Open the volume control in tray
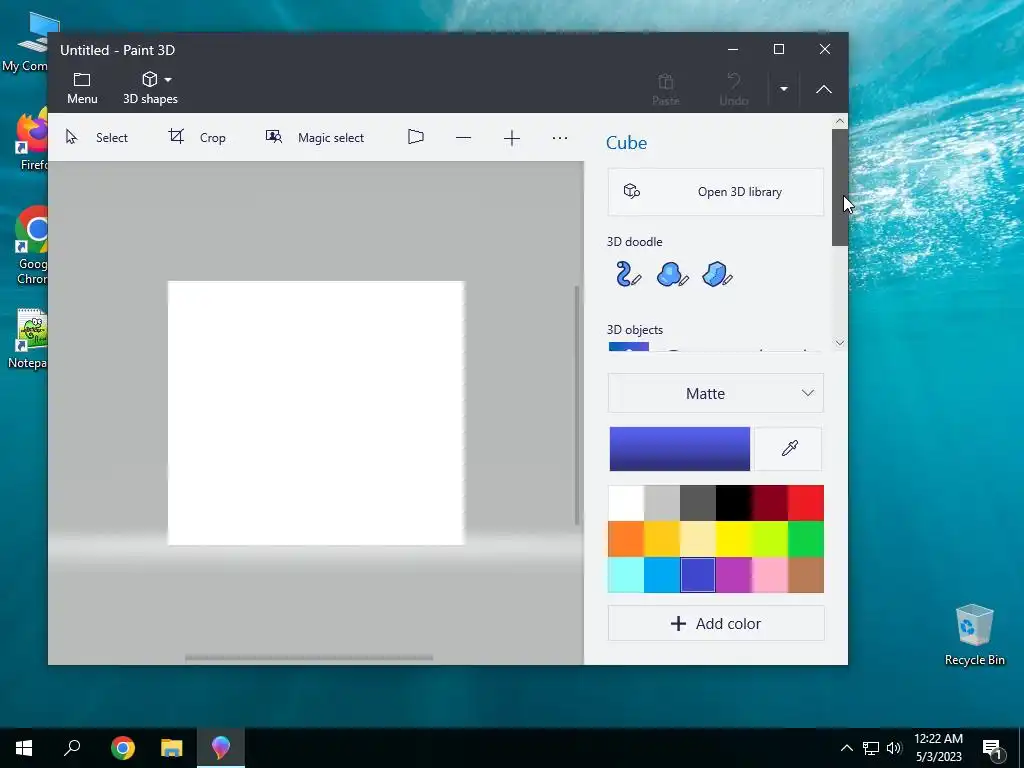The image size is (1024, 768). [894, 748]
